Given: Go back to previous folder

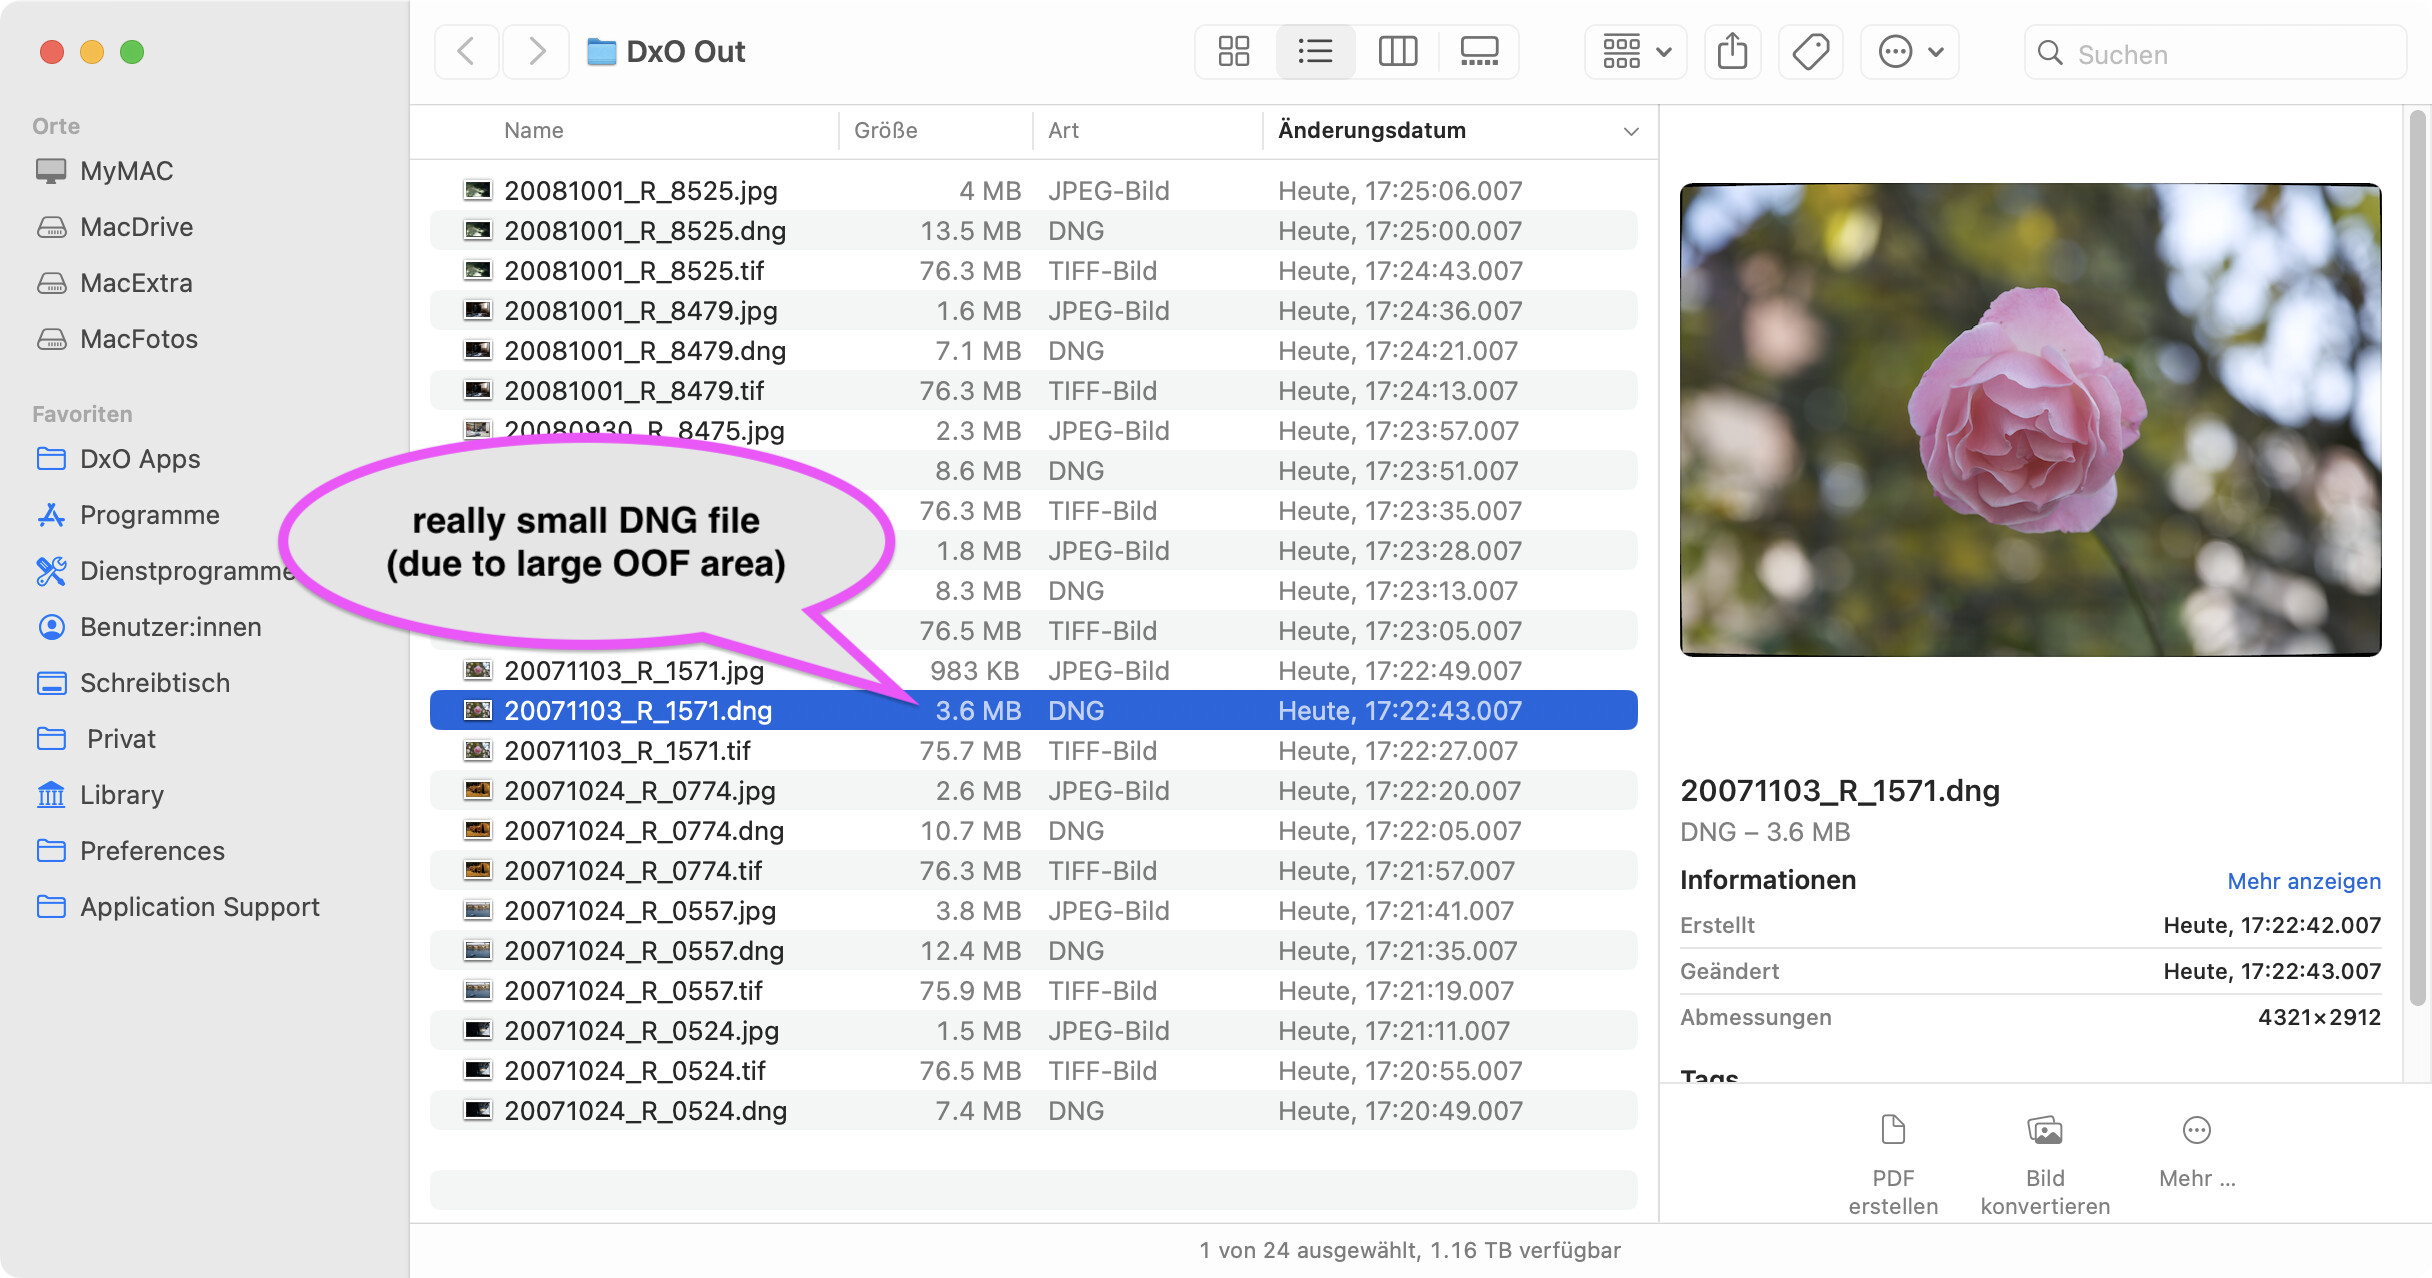Looking at the screenshot, I should point(466,52).
